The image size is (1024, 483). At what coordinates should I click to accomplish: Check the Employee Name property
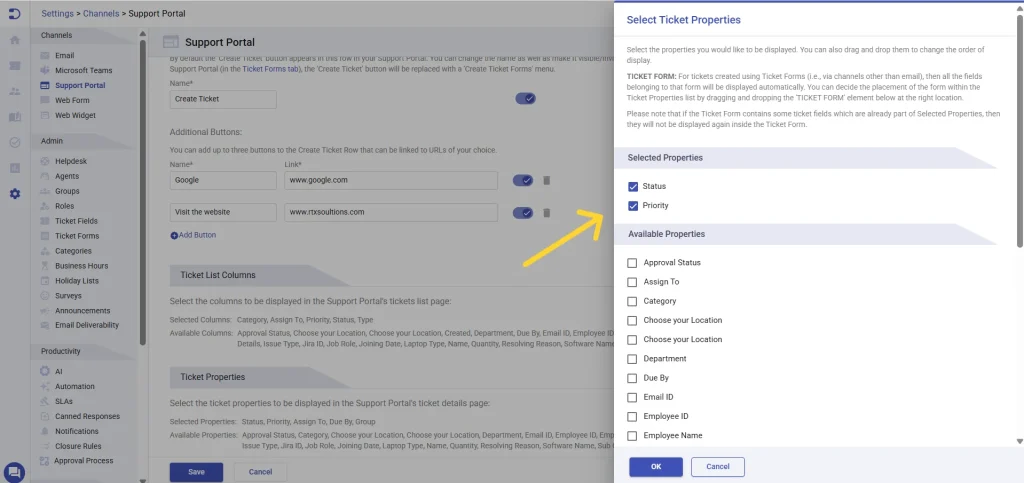point(632,436)
